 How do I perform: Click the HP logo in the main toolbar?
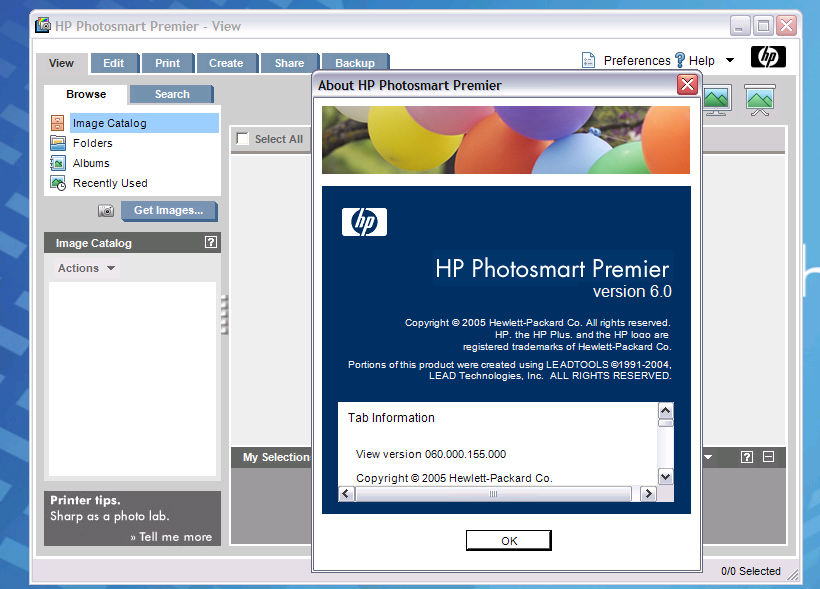point(768,57)
